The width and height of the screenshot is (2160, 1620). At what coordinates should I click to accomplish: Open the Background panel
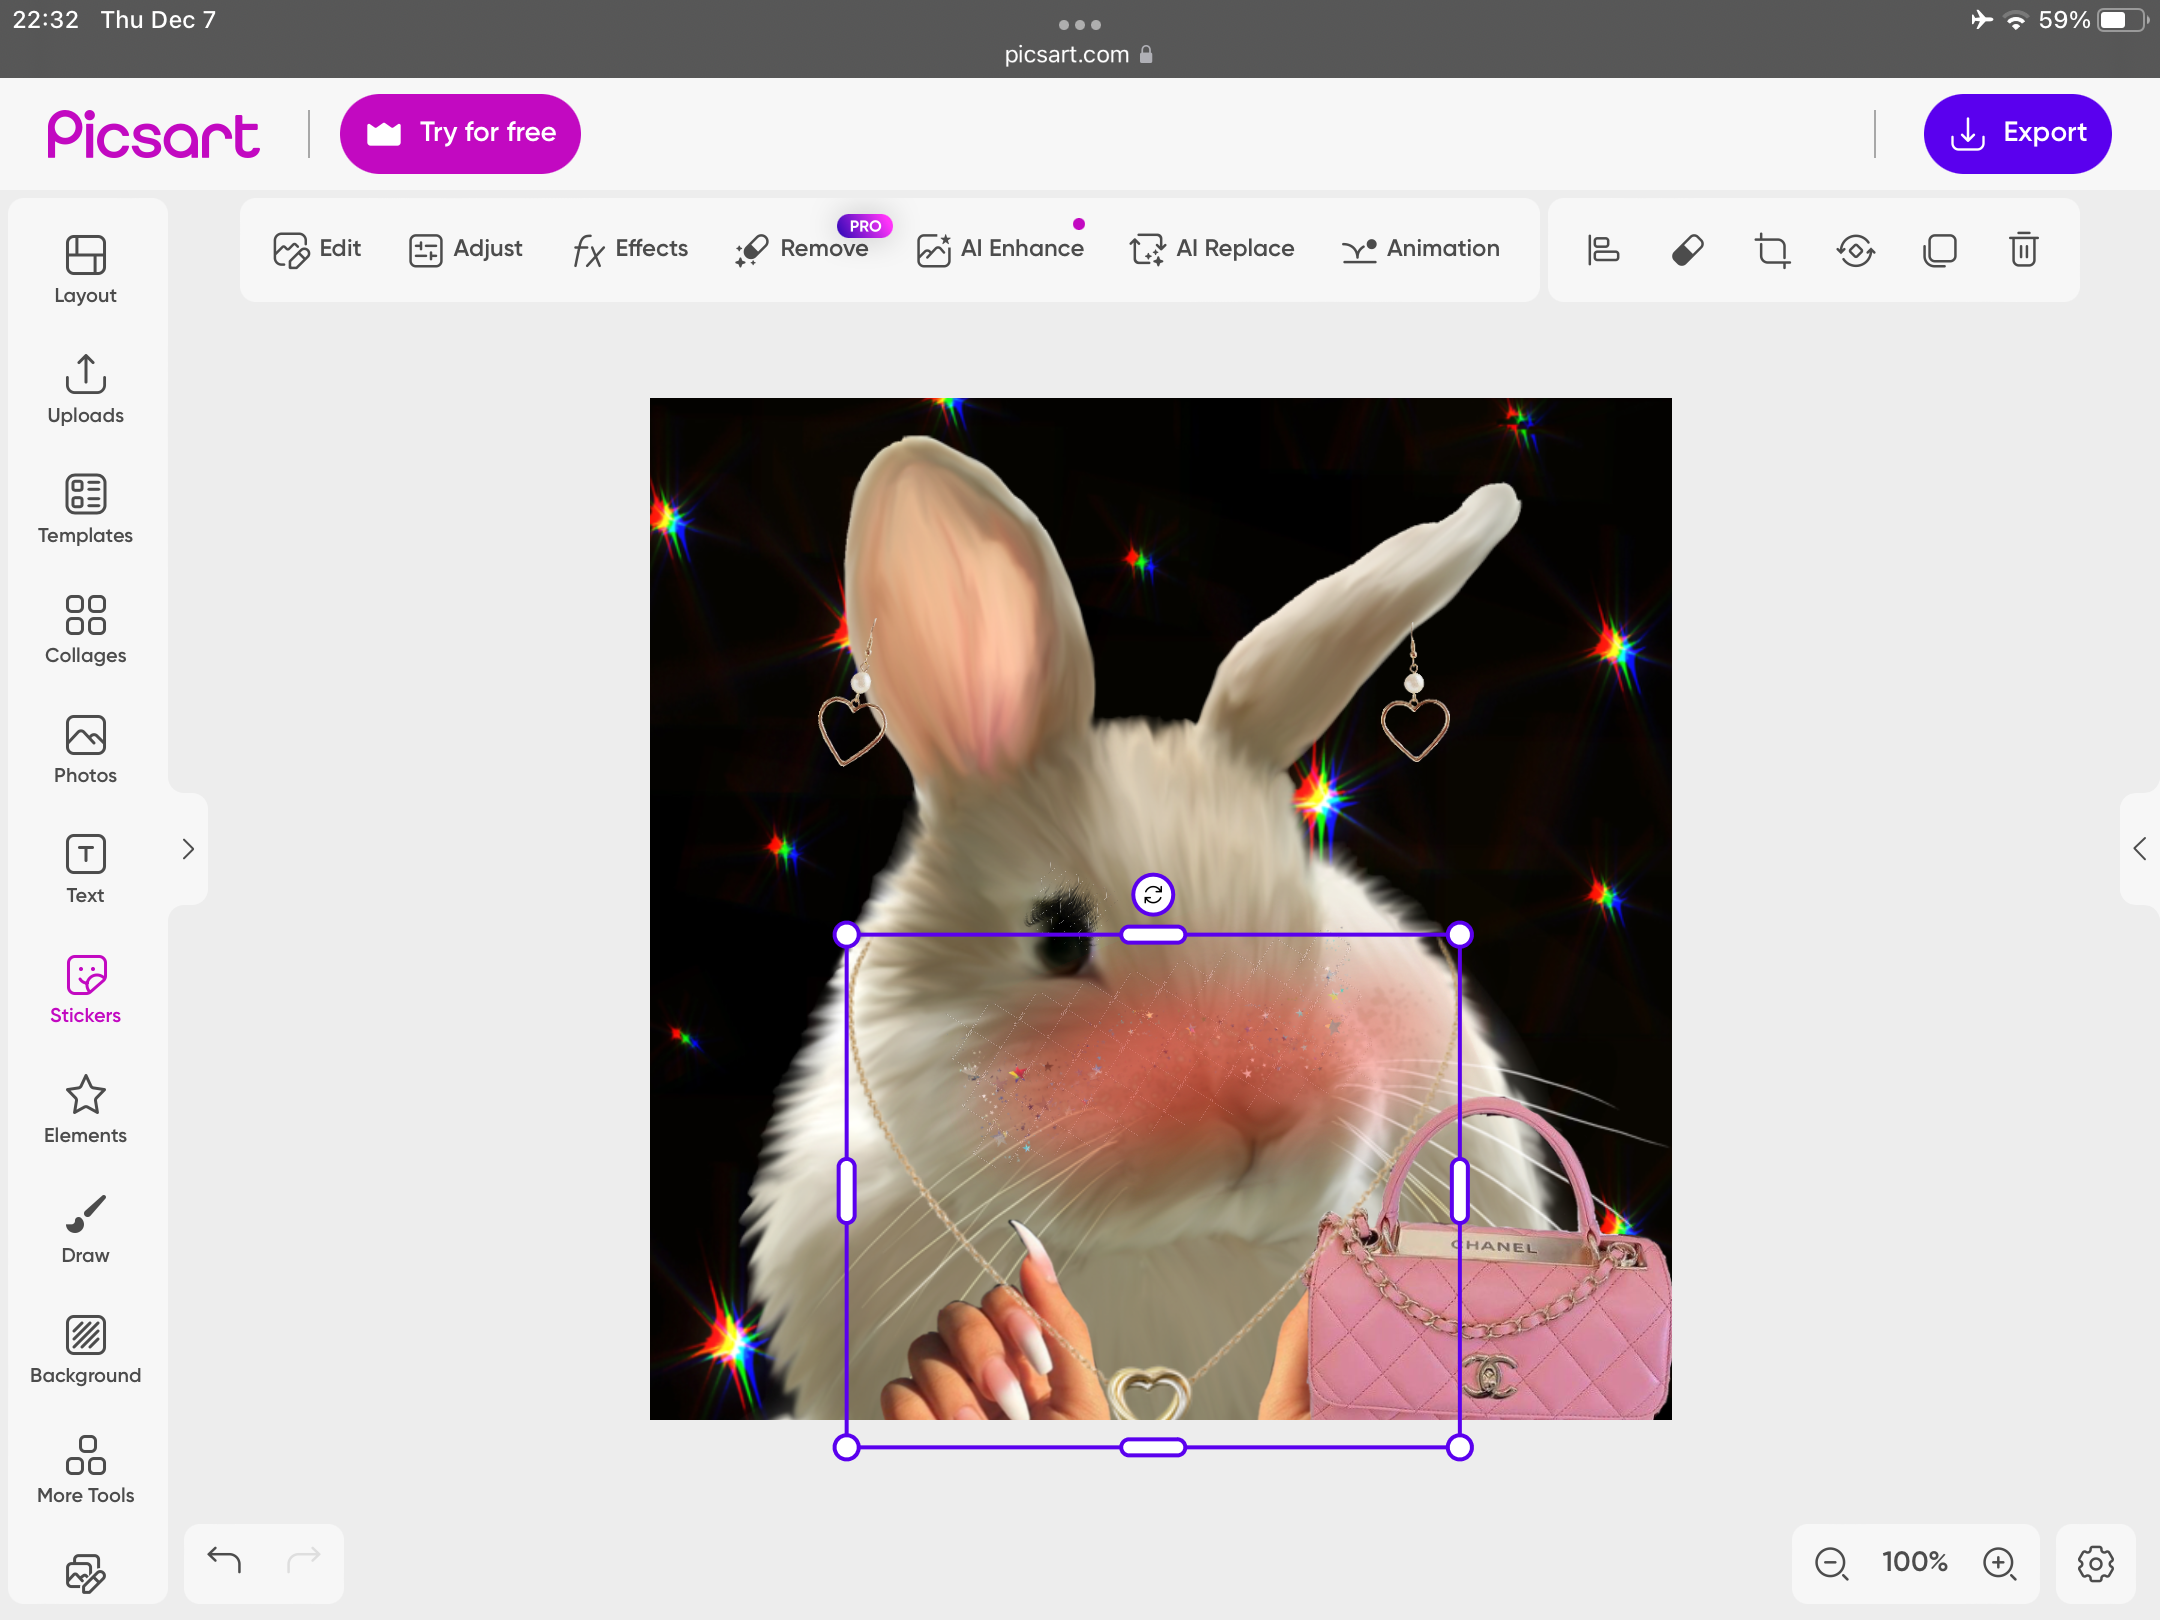coord(85,1349)
